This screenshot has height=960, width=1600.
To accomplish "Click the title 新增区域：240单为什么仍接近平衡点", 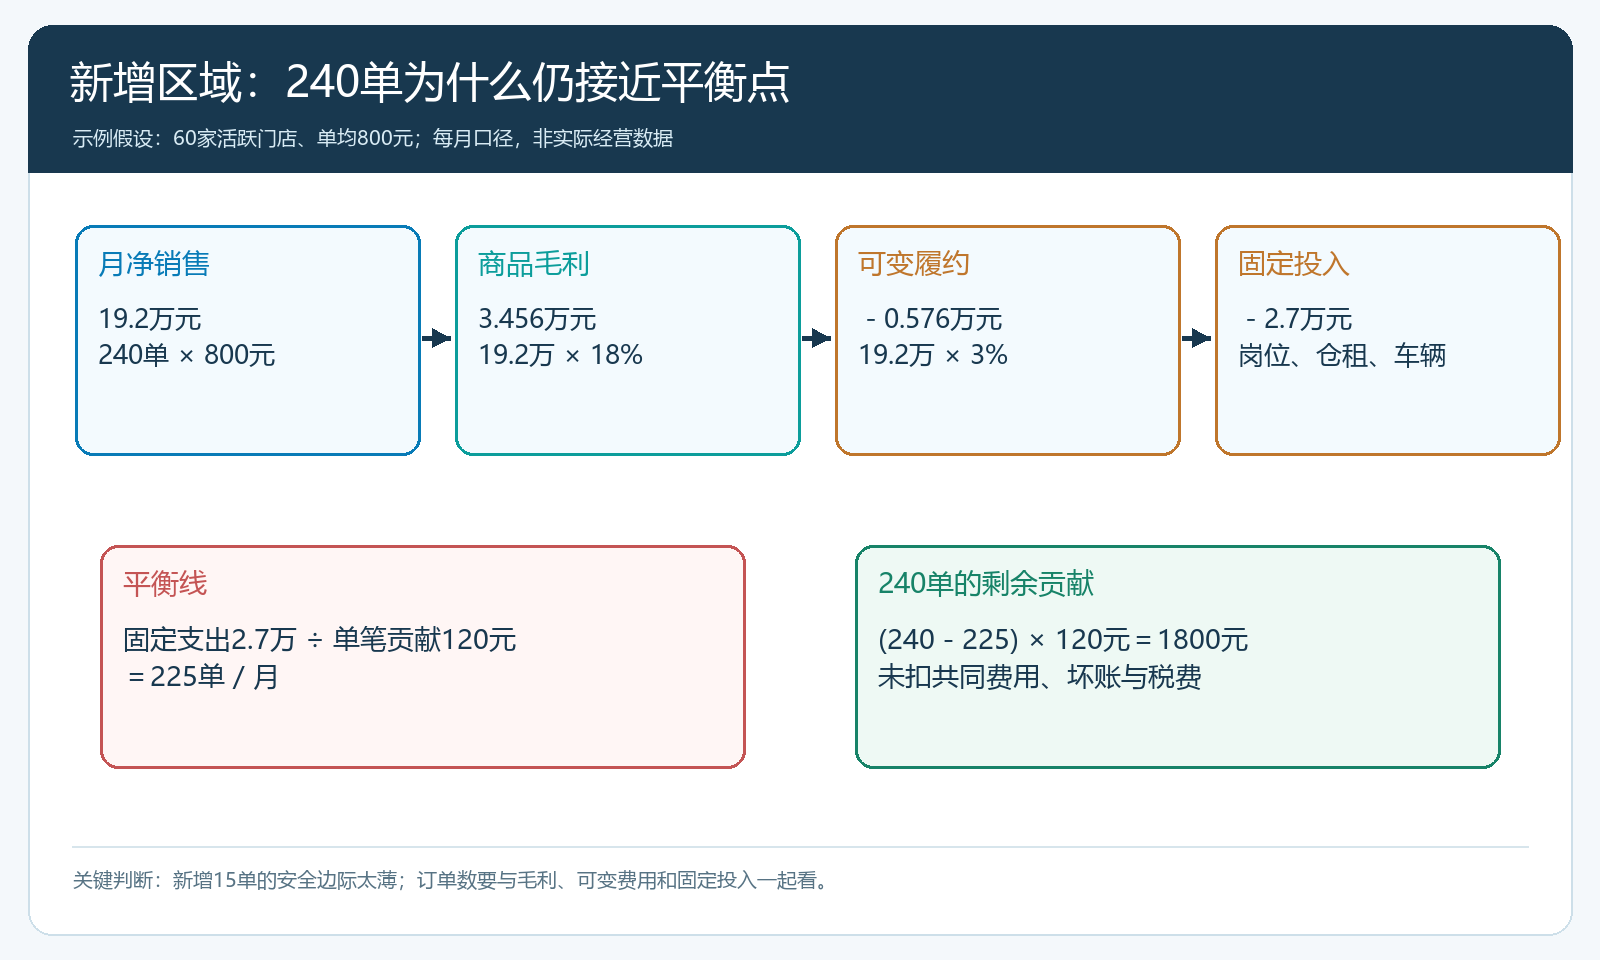I will click(x=429, y=82).
